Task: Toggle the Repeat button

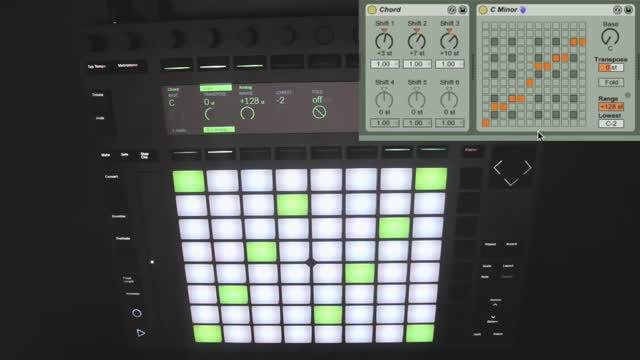Action: click(x=490, y=244)
